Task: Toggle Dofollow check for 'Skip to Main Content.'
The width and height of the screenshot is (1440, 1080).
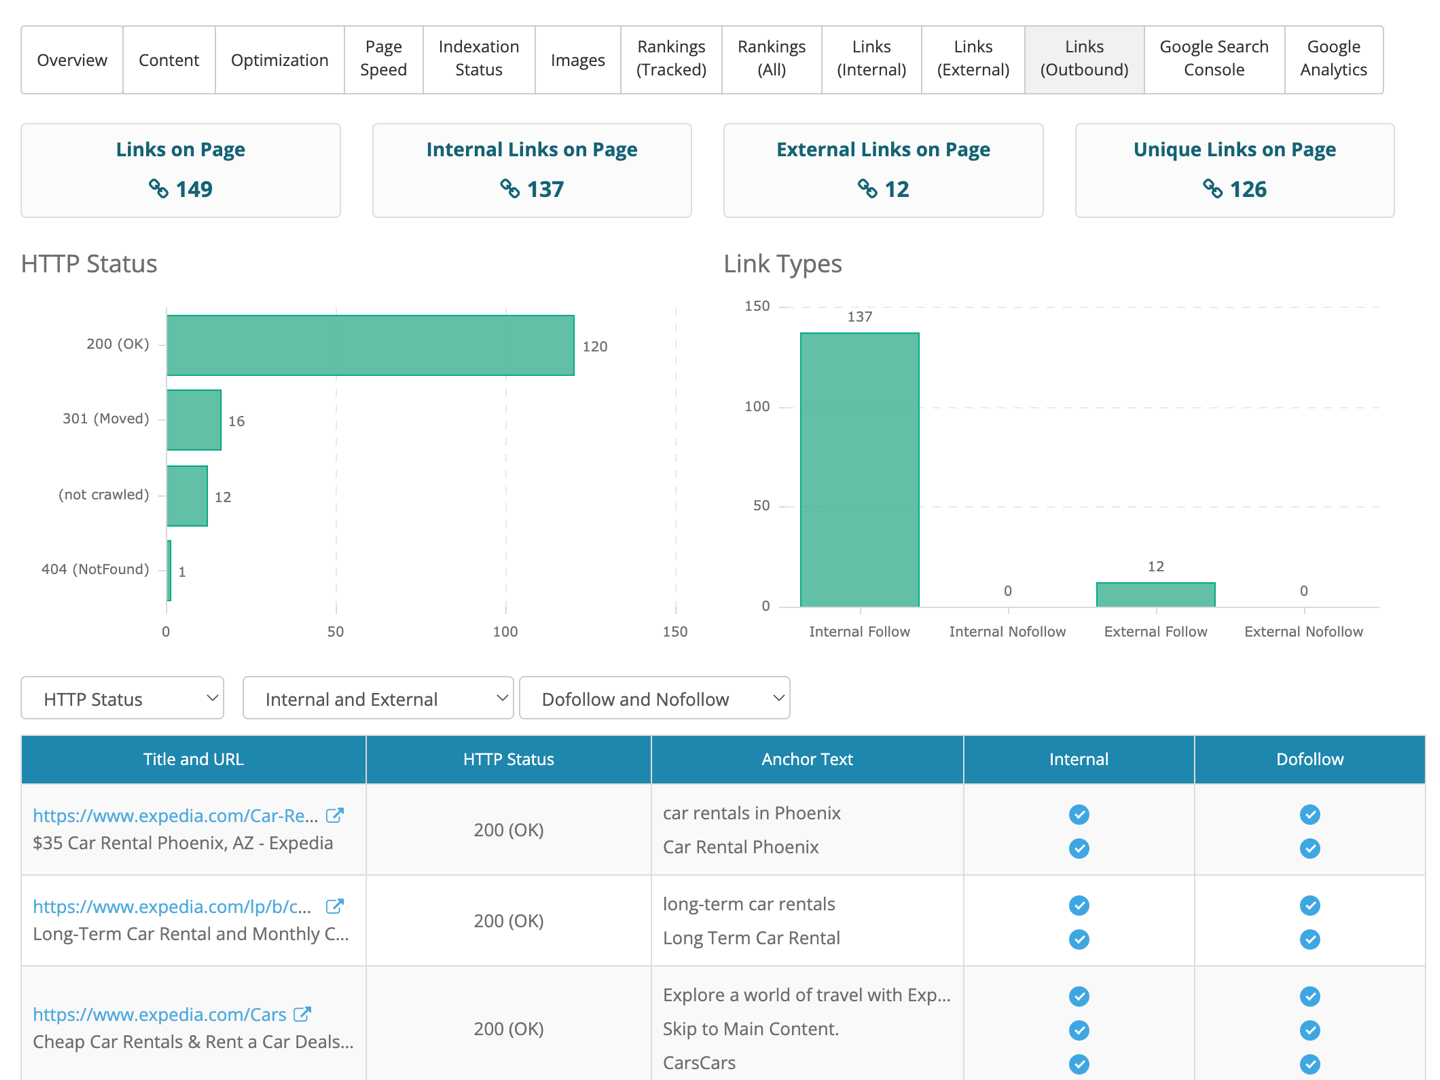Action: coord(1310,1030)
